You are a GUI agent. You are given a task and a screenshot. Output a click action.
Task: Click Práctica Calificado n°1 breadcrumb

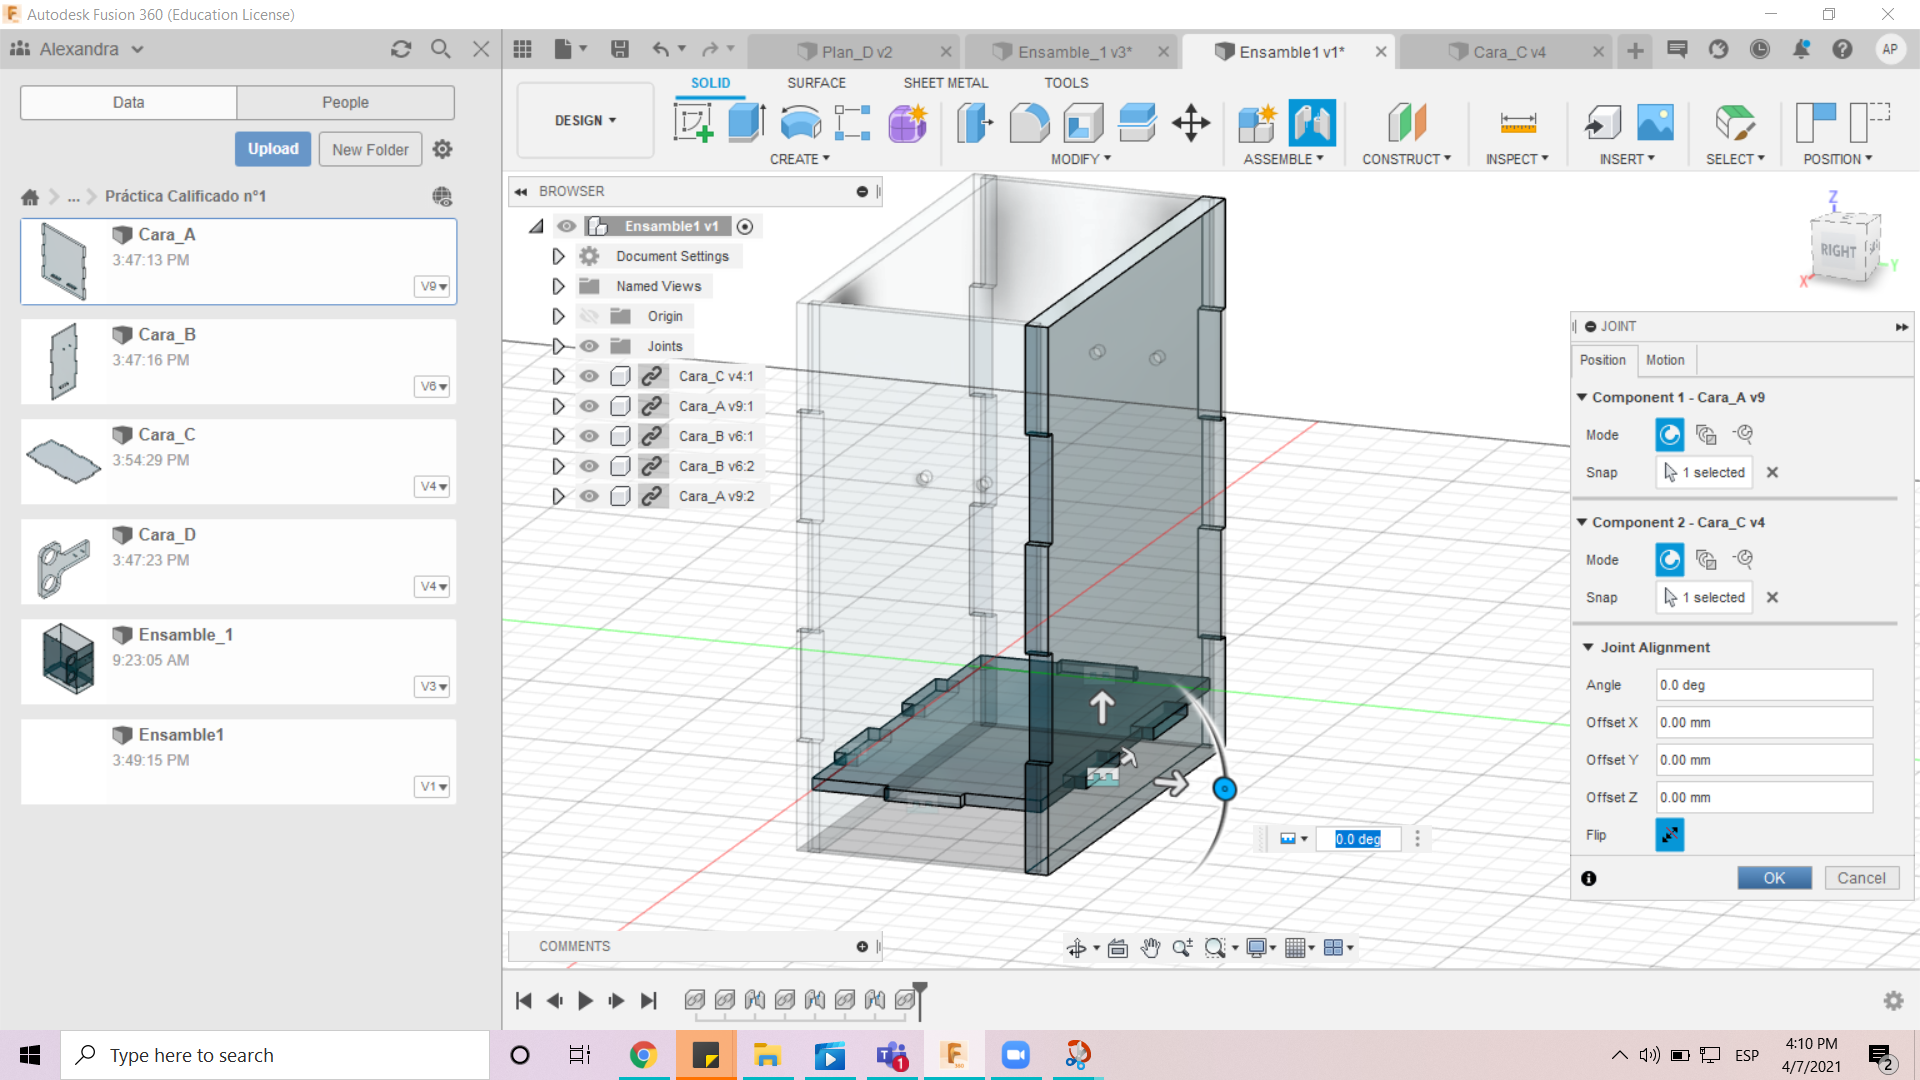[x=185, y=196]
